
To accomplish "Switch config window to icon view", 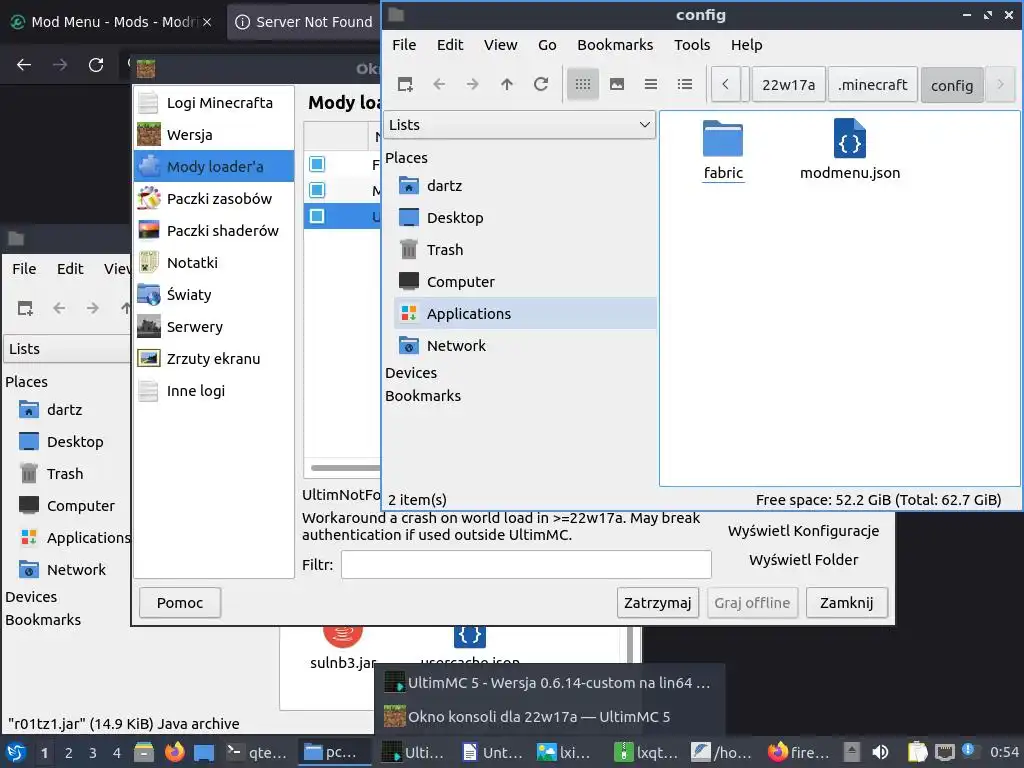I will pos(583,84).
